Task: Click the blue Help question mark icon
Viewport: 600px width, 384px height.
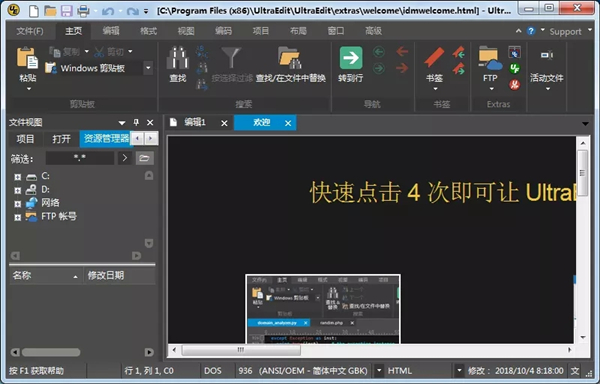Action: [x=531, y=31]
